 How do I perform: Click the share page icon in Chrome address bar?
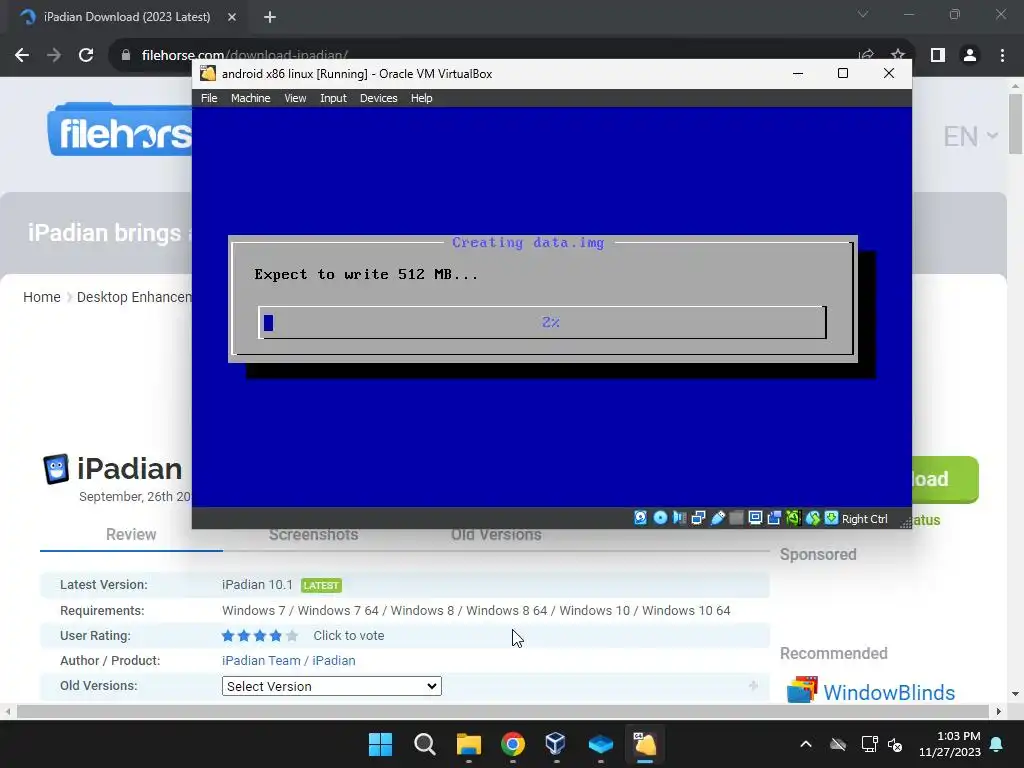pyautogui.click(x=866, y=56)
